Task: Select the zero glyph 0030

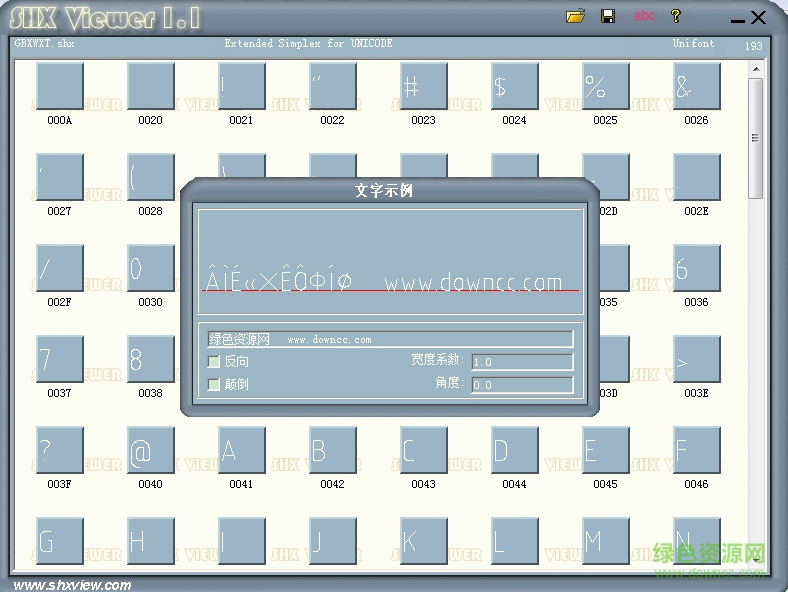Action: pos(150,268)
